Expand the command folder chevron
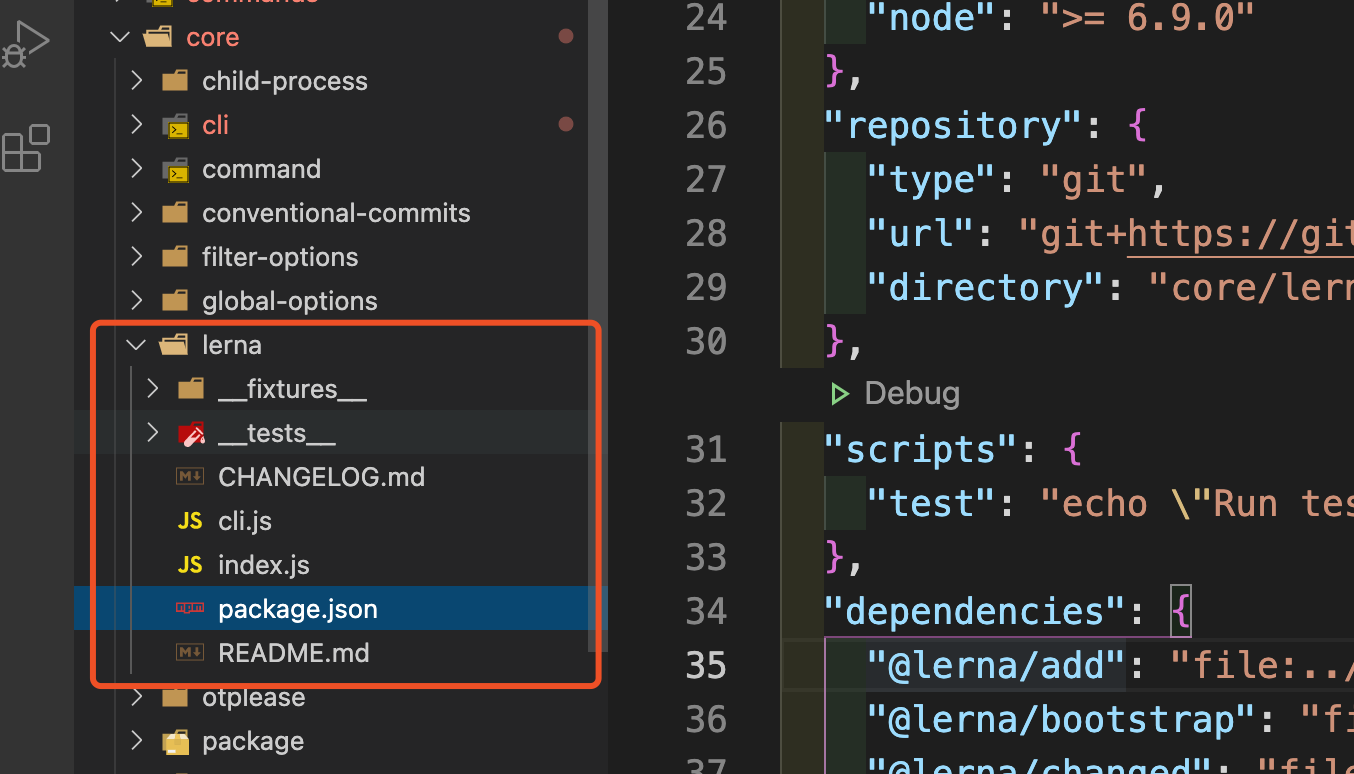Screen dimensions: 1354x774 [137, 169]
